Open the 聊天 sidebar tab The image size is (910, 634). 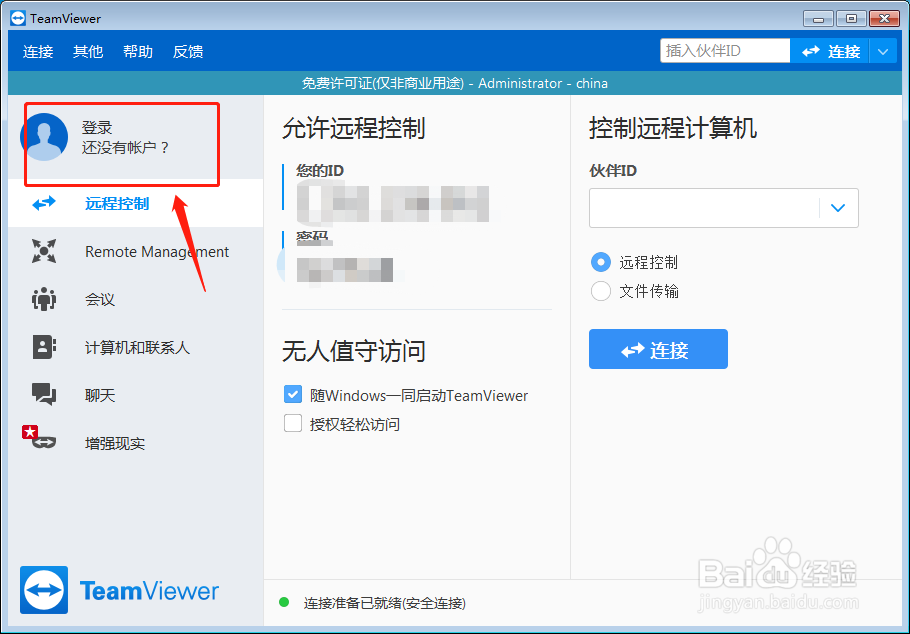pyautogui.click(x=136, y=395)
